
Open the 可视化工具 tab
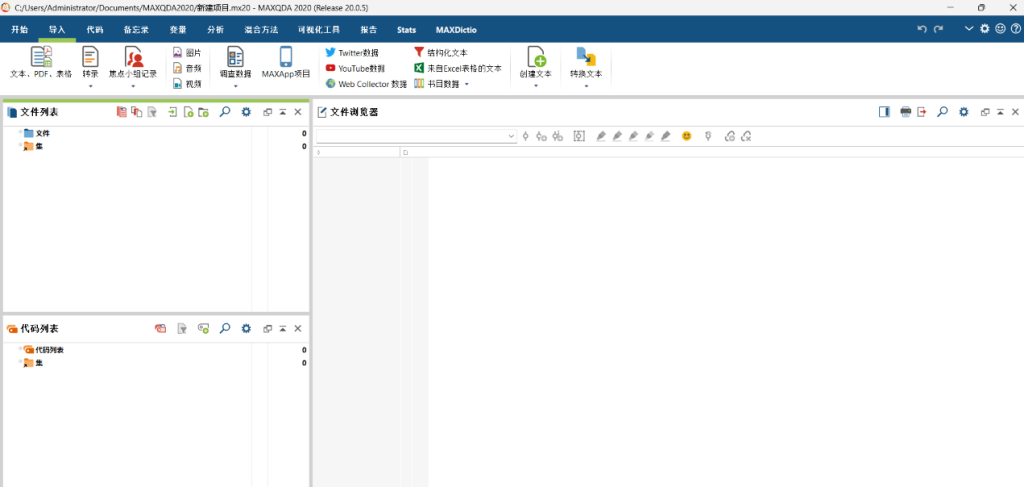pyautogui.click(x=311, y=30)
